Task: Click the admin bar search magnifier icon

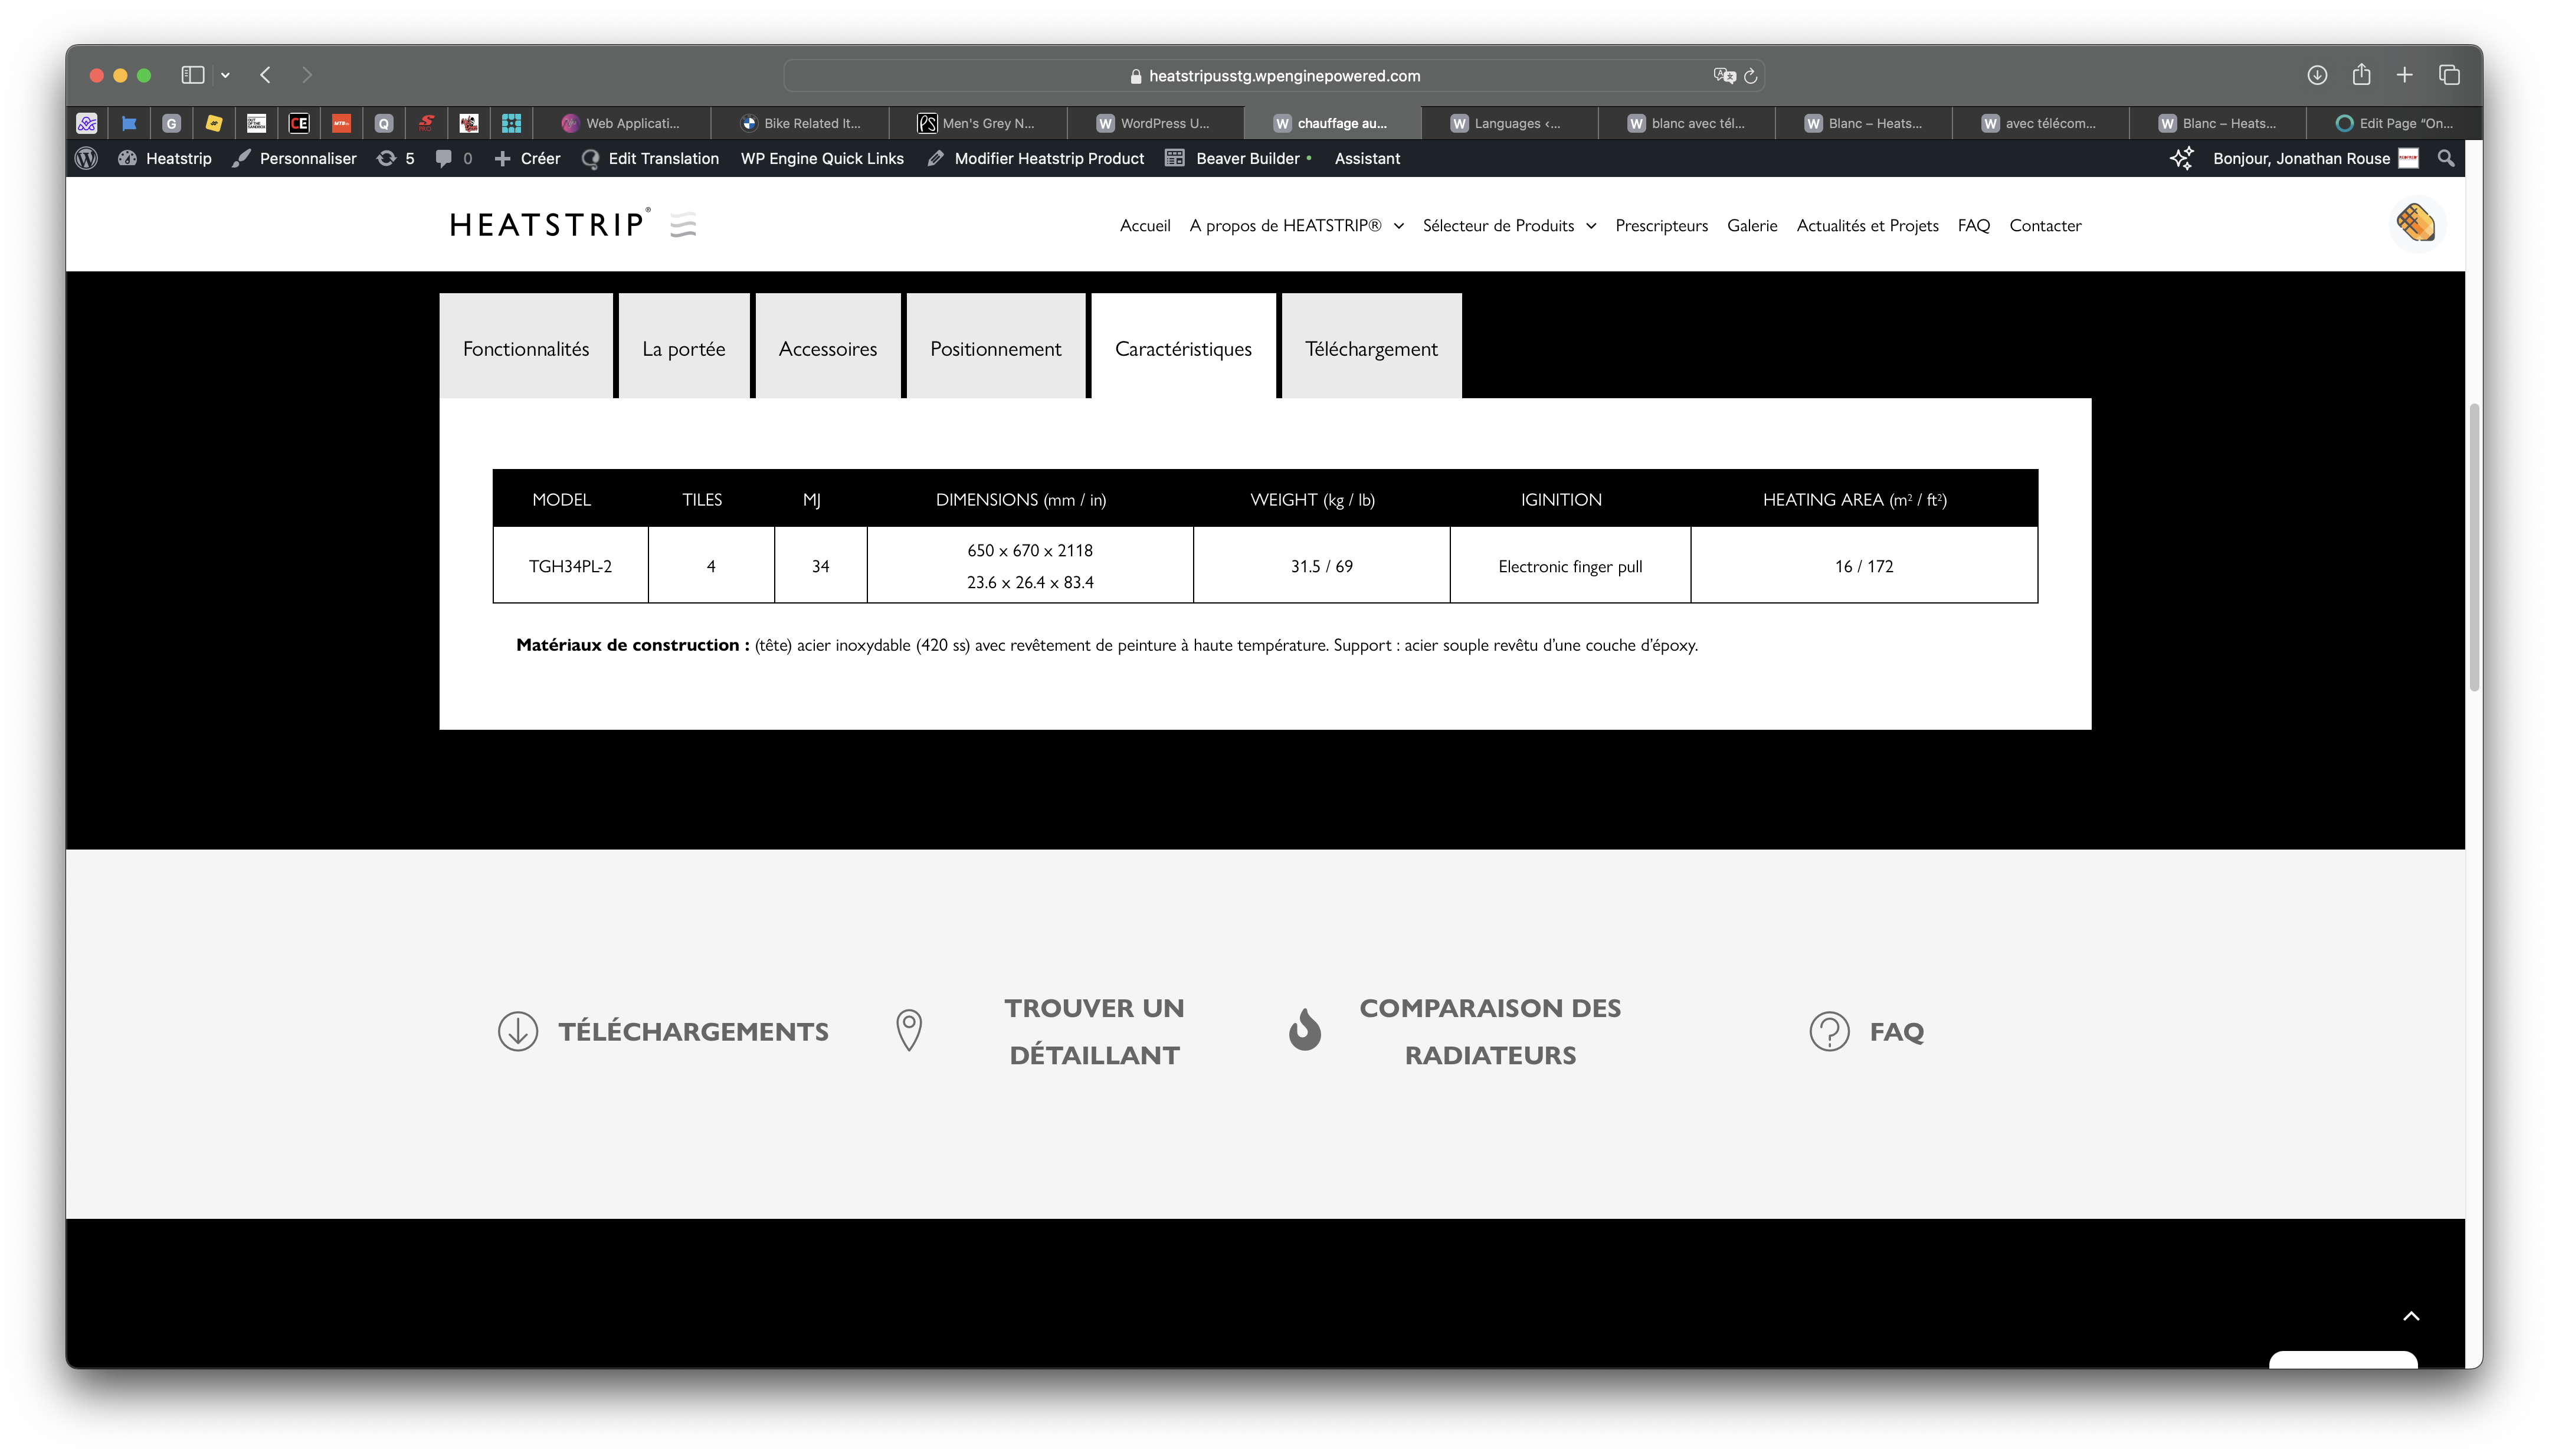Action: pos(2445,158)
